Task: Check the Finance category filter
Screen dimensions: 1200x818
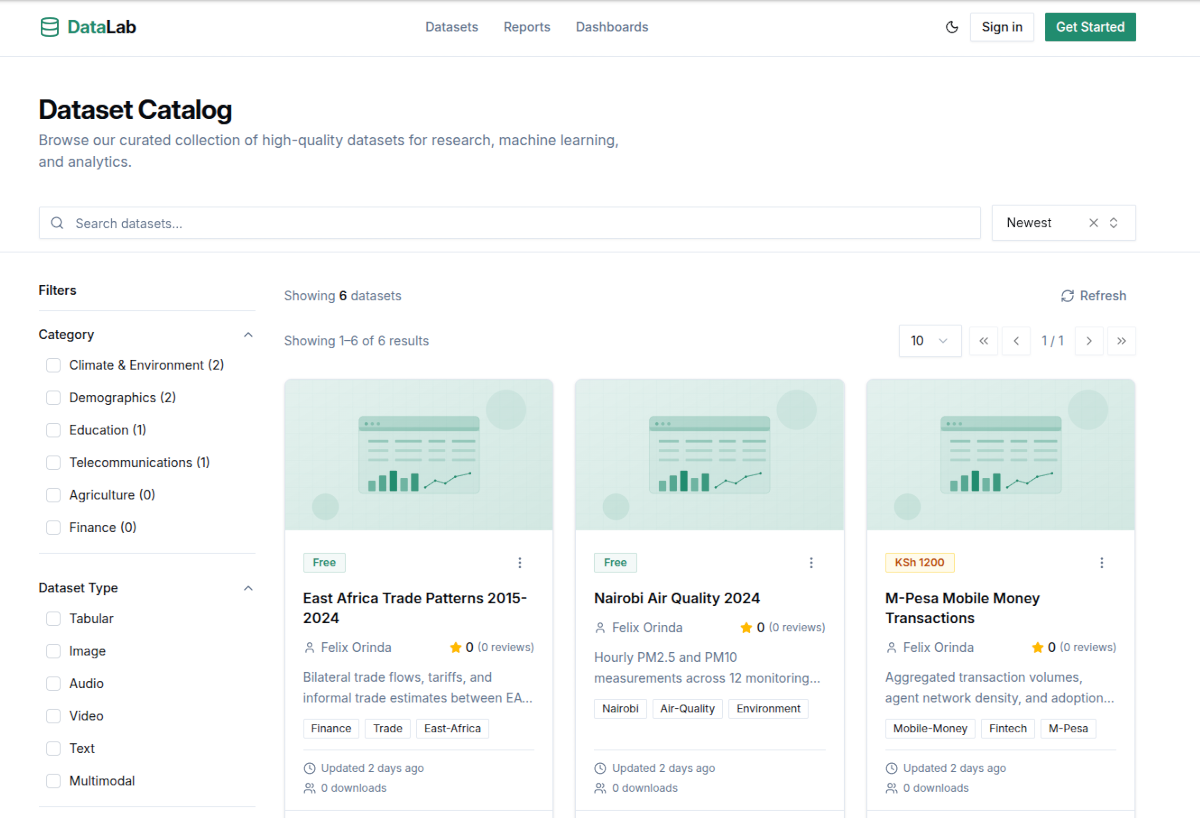Action: (54, 528)
